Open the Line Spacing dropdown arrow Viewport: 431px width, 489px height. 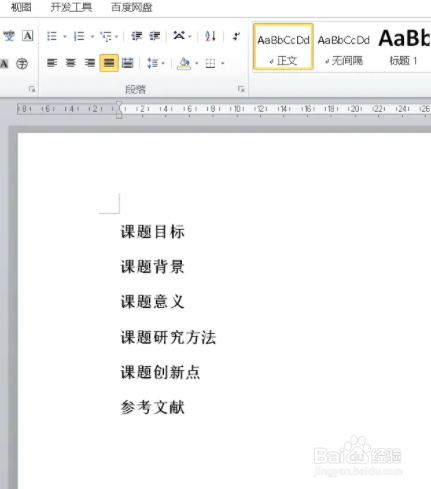(x=163, y=63)
